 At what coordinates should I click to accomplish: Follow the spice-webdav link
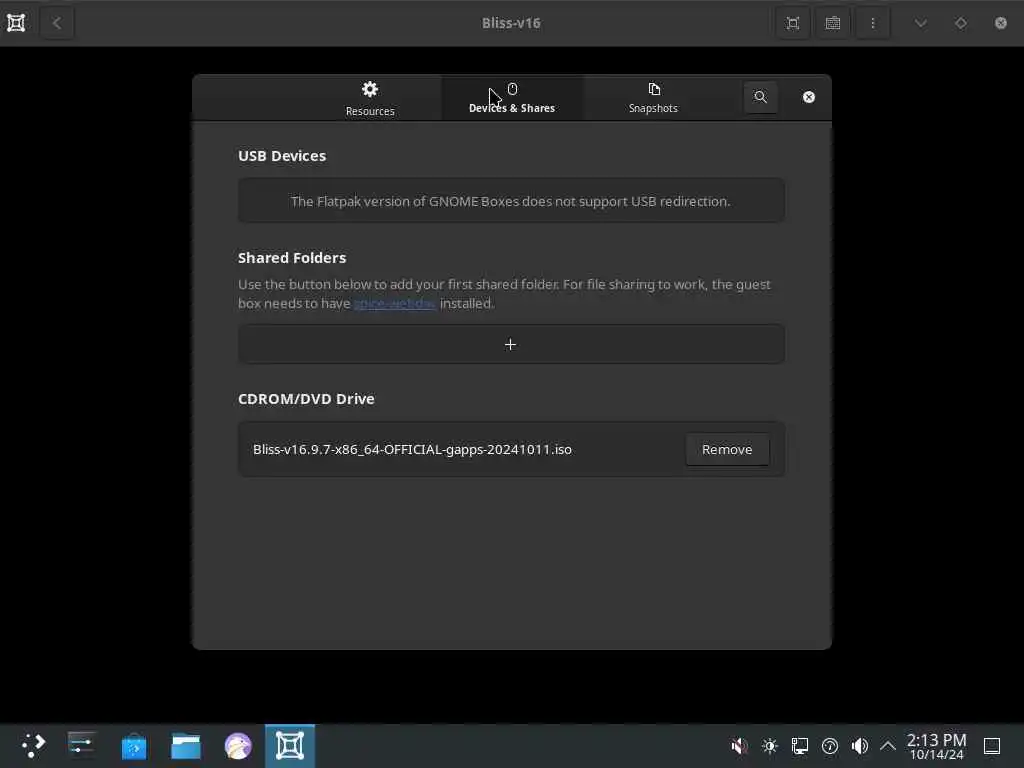coord(394,304)
